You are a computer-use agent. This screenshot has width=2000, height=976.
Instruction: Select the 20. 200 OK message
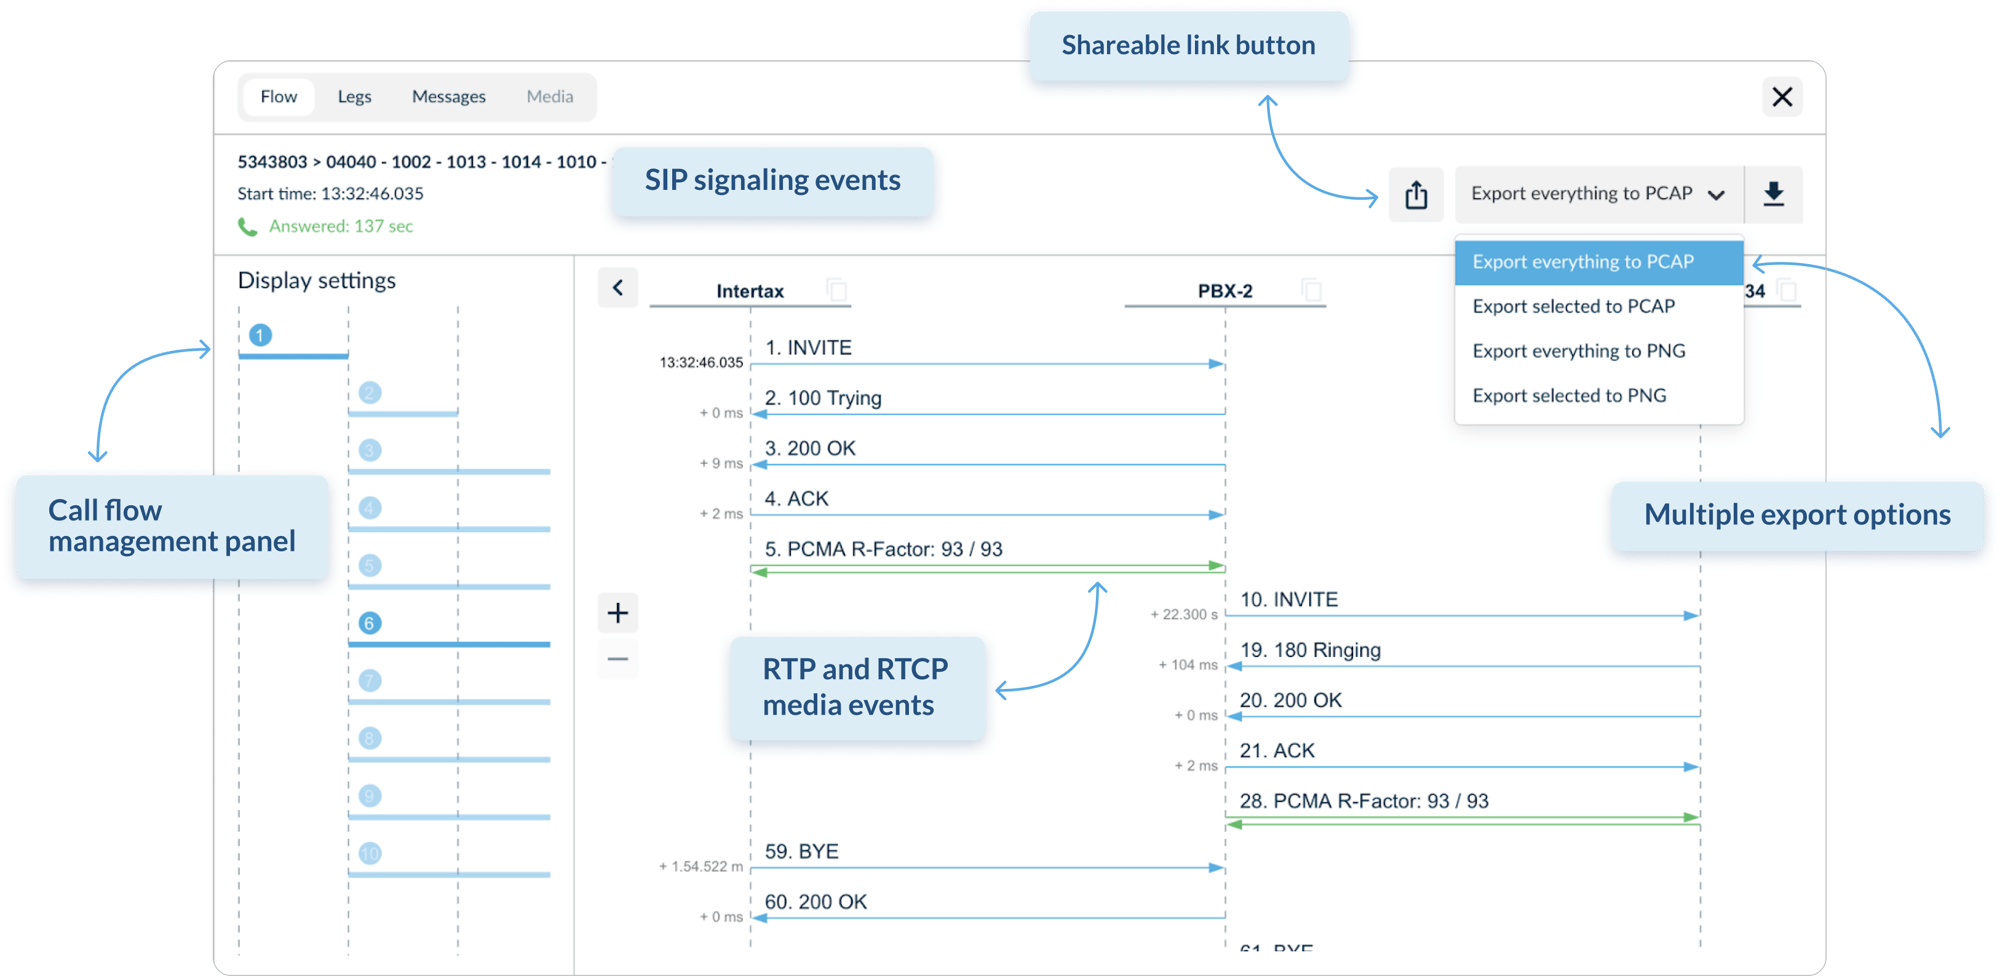1290,700
